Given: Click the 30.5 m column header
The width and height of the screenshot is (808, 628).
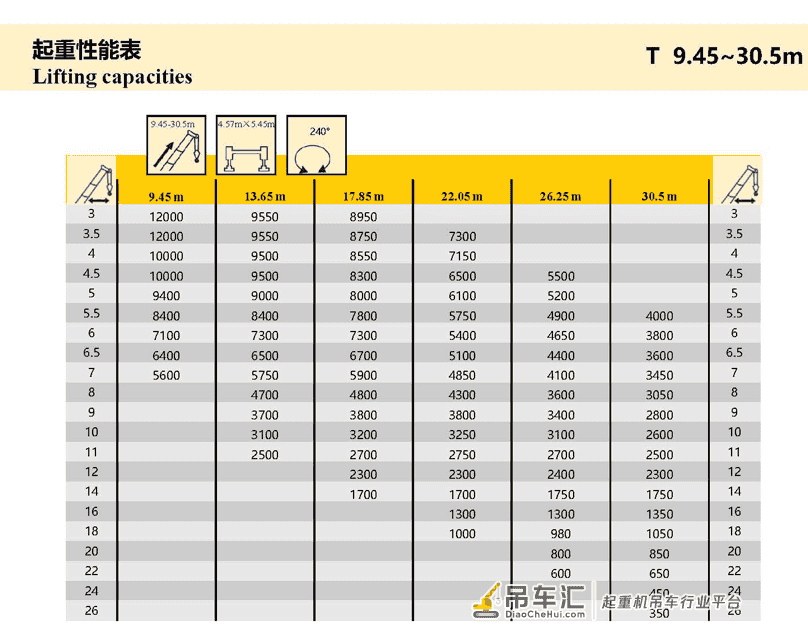Looking at the screenshot, I should [659, 196].
